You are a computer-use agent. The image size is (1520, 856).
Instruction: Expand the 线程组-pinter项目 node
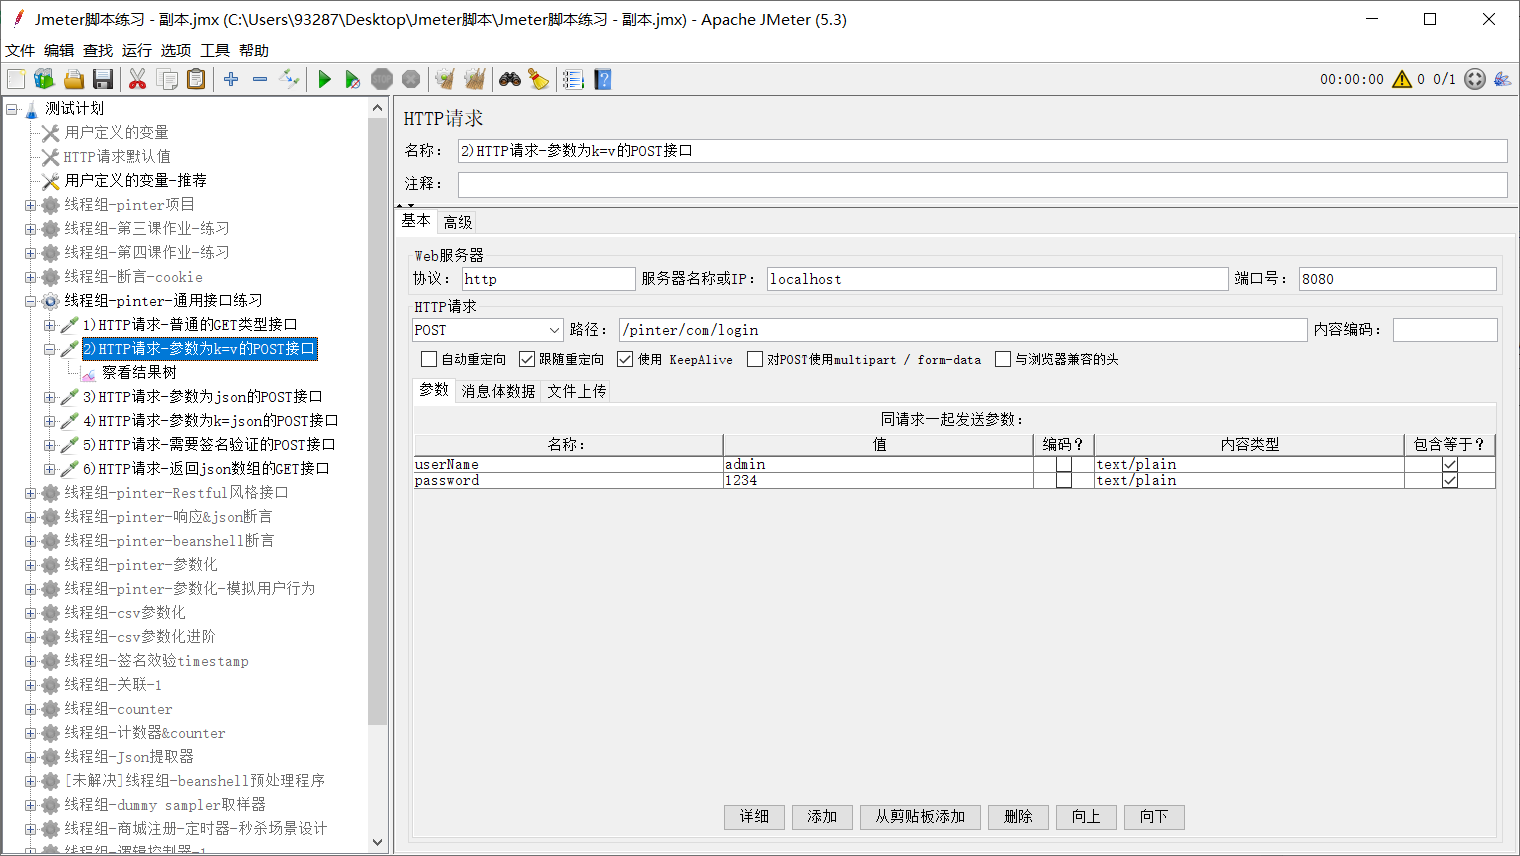pos(30,205)
